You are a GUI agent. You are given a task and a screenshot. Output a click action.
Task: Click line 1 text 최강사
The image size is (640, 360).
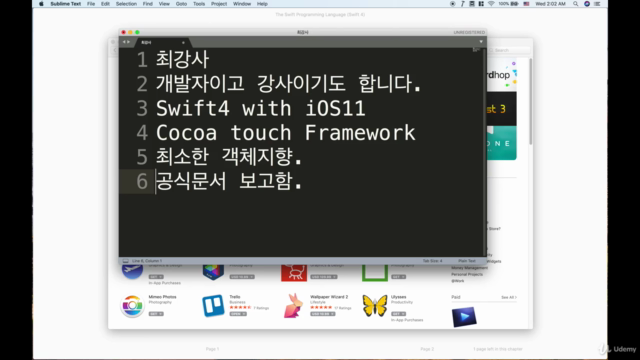tap(182, 60)
